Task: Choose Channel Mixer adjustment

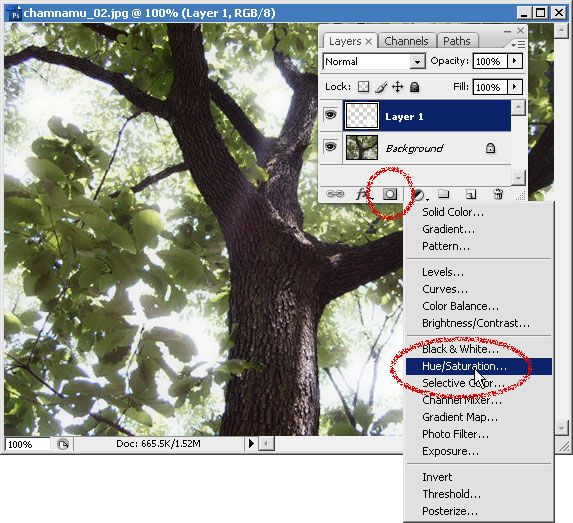Action: (478, 400)
